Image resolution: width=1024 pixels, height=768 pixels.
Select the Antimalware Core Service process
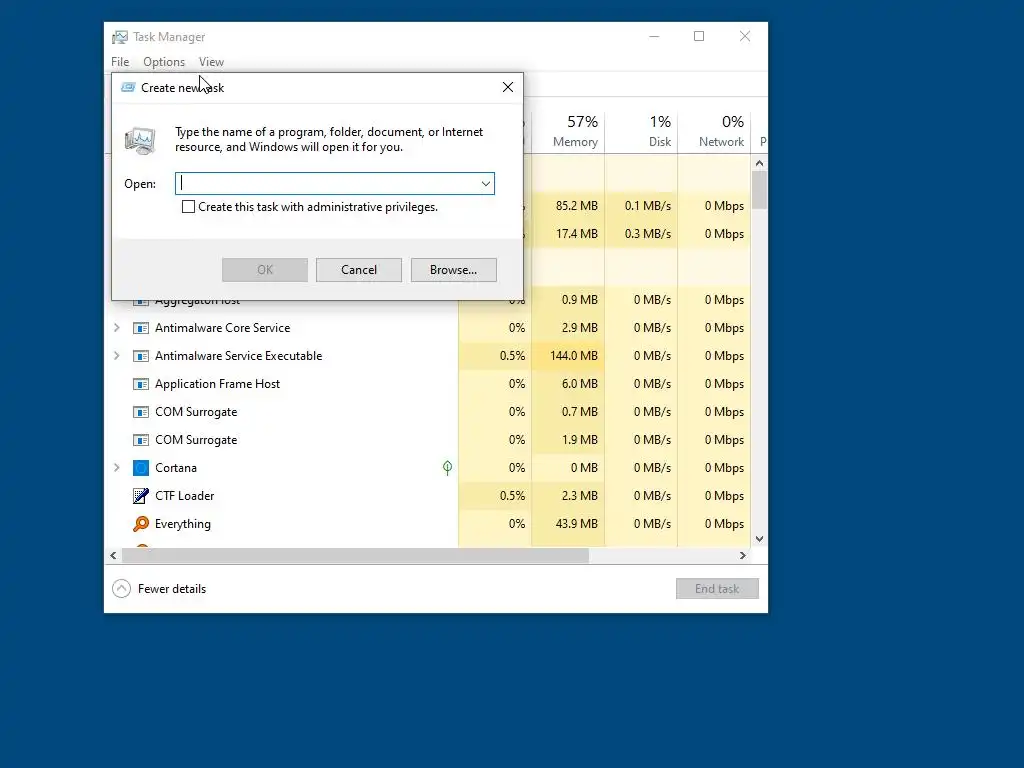coord(222,328)
